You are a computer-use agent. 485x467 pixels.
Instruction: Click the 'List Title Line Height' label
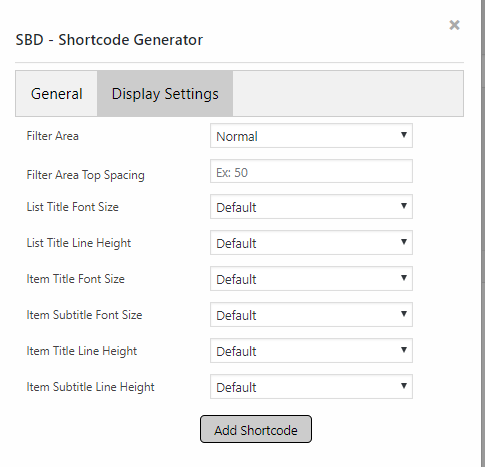click(x=79, y=243)
